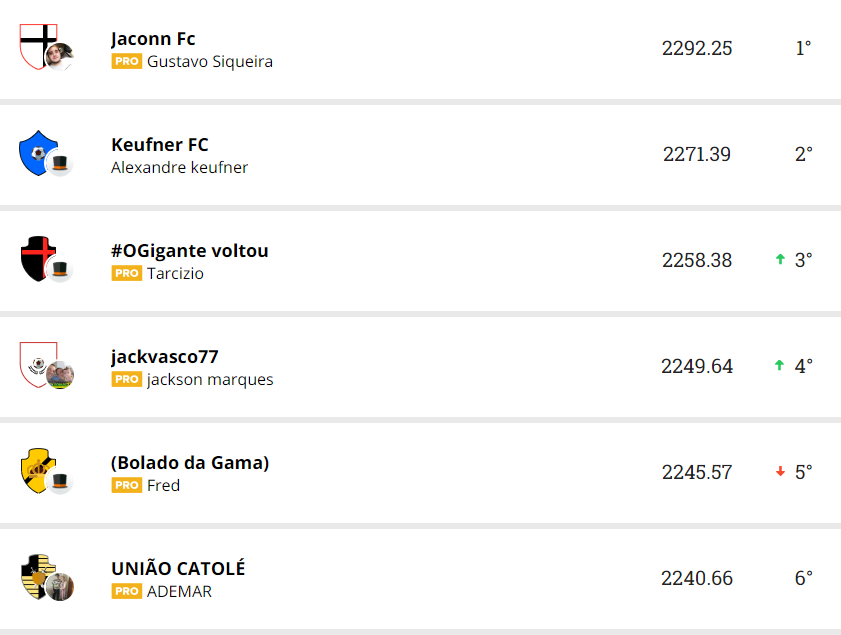Select the UNIÃO CATOLÉ team name

pyautogui.click(x=178, y=569)
